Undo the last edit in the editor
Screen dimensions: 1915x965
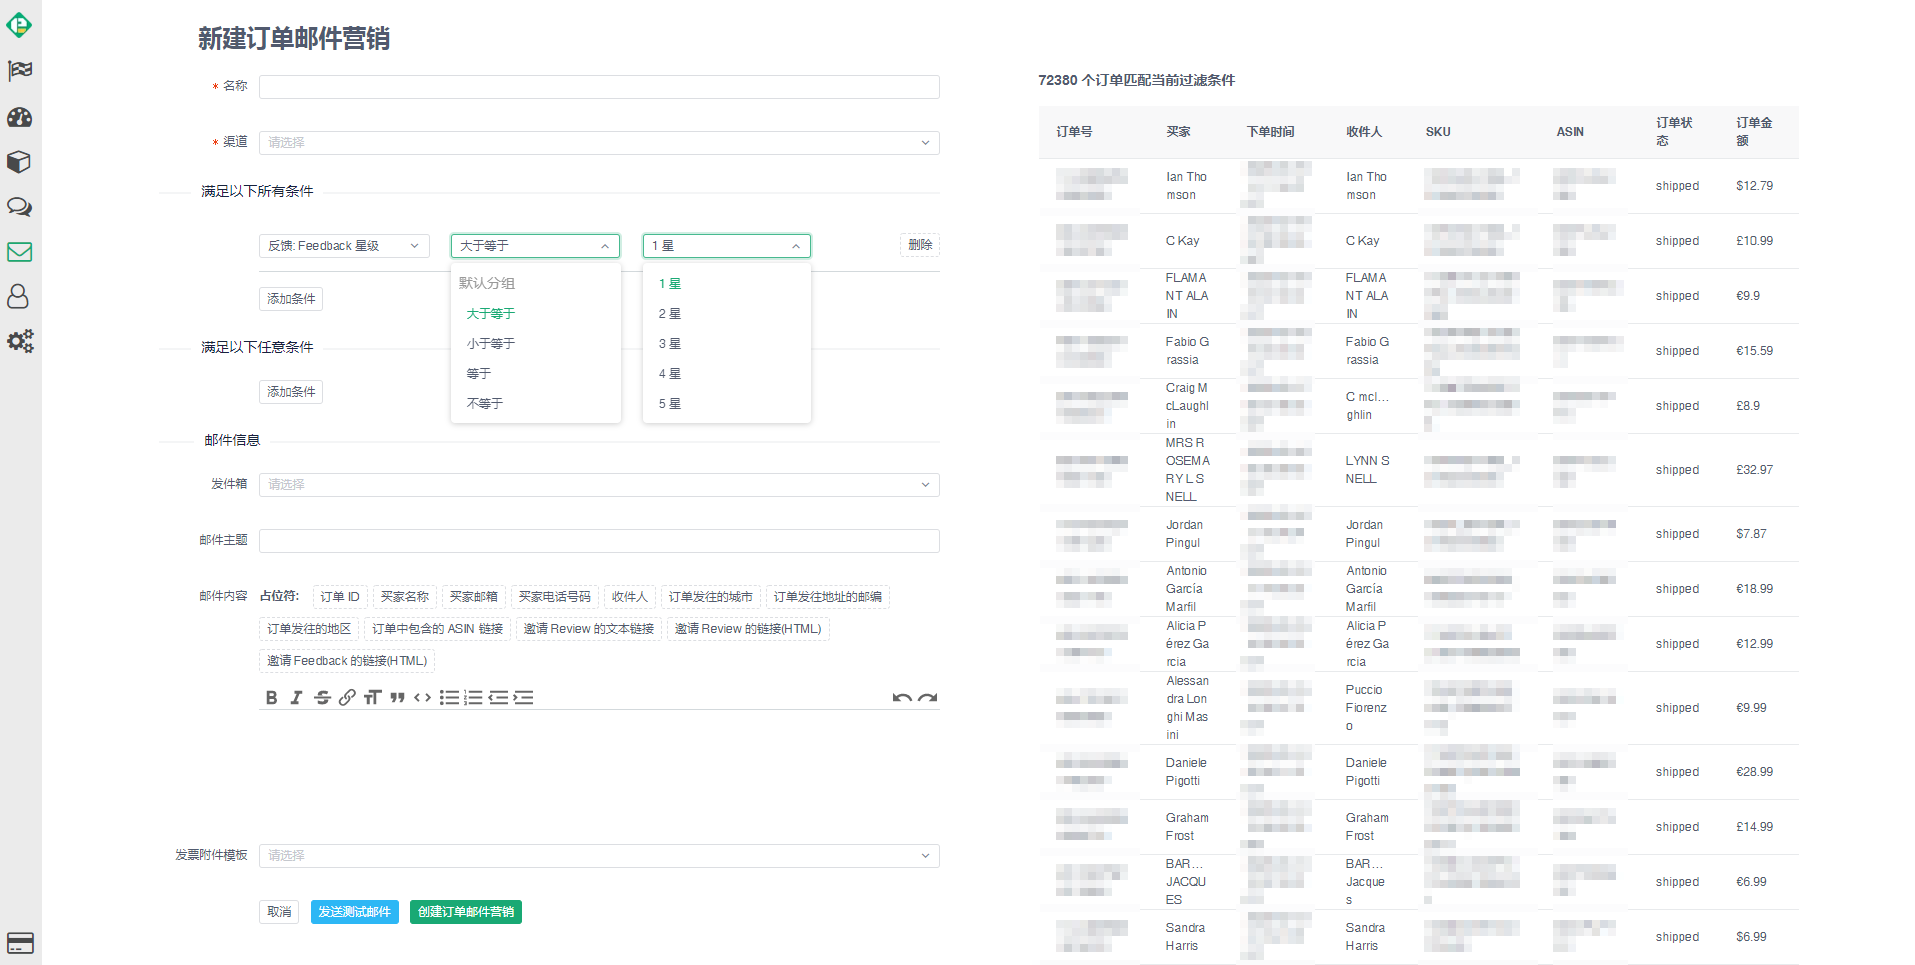[902, 698]
